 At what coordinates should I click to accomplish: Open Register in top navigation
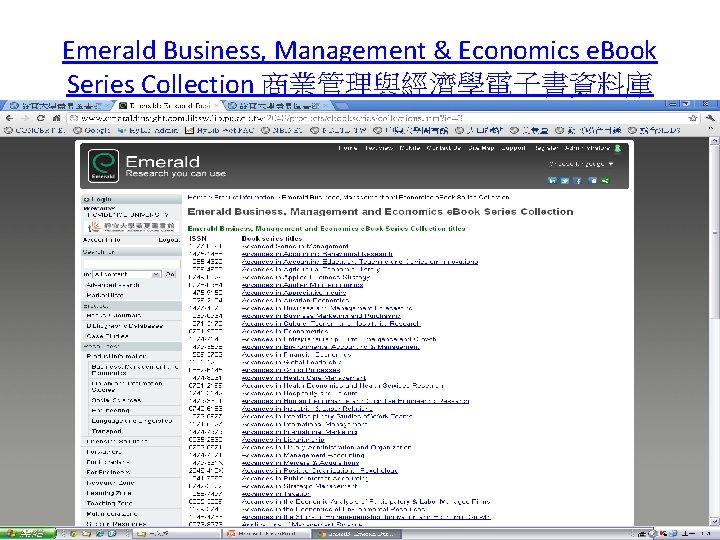(x=546, y=148)
